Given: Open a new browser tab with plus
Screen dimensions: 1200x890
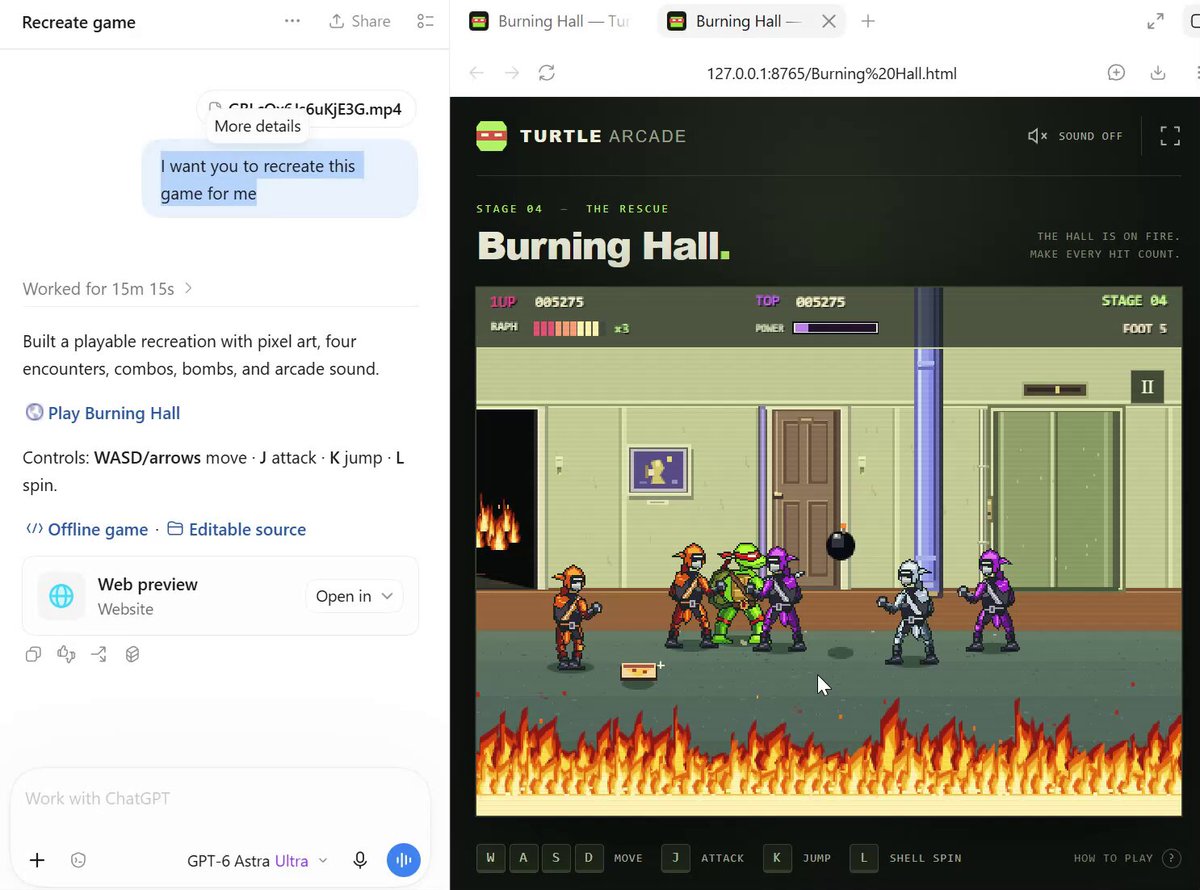Looking at the screenshot, I should (868, 21).
